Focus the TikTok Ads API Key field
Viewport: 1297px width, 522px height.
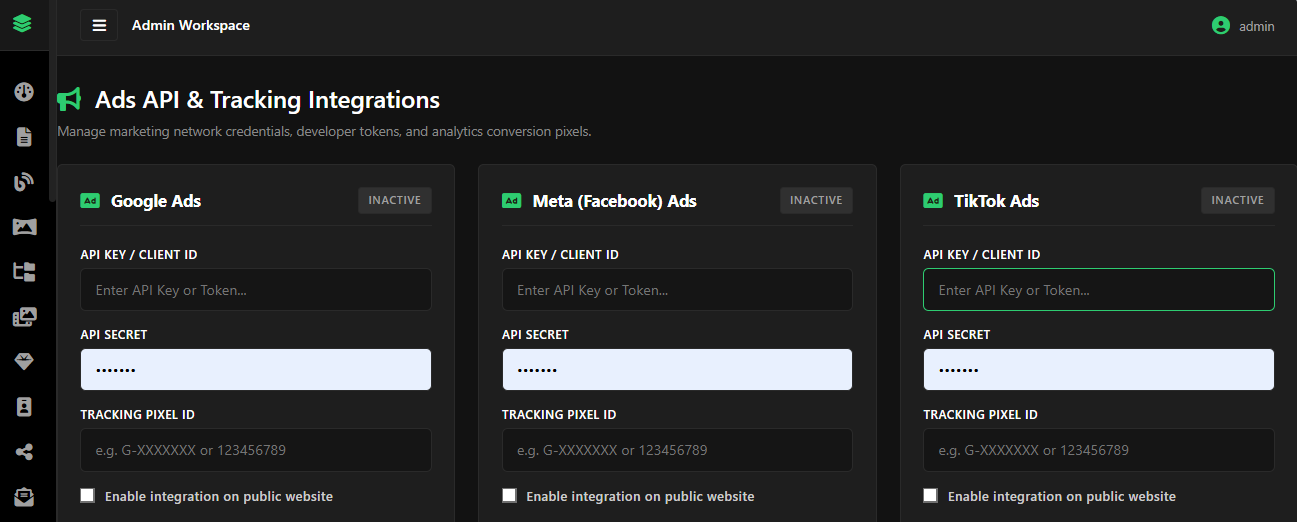pyautogui.click(x=1099, y=290)
